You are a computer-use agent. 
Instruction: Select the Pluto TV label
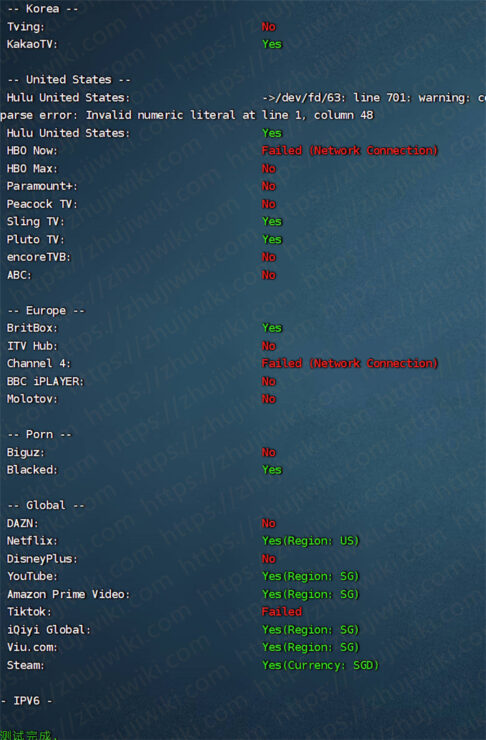tap(35, 240)
